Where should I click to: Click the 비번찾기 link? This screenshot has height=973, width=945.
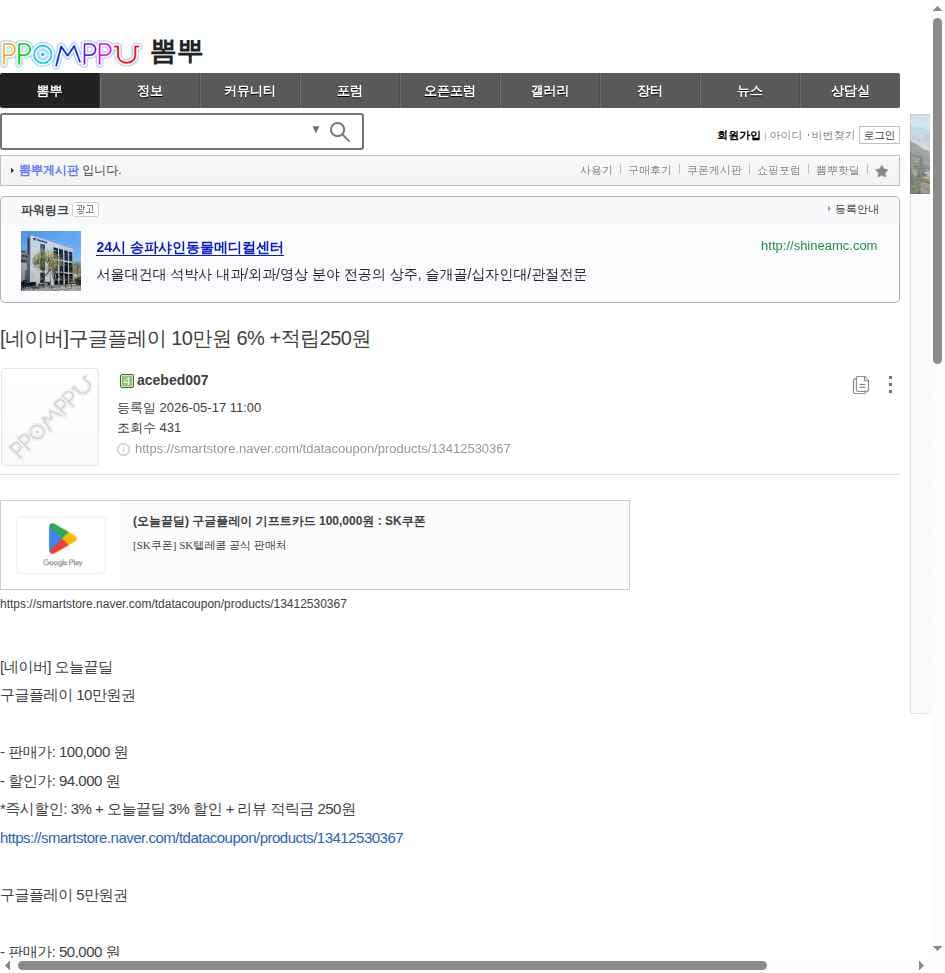tap(833, 135)
